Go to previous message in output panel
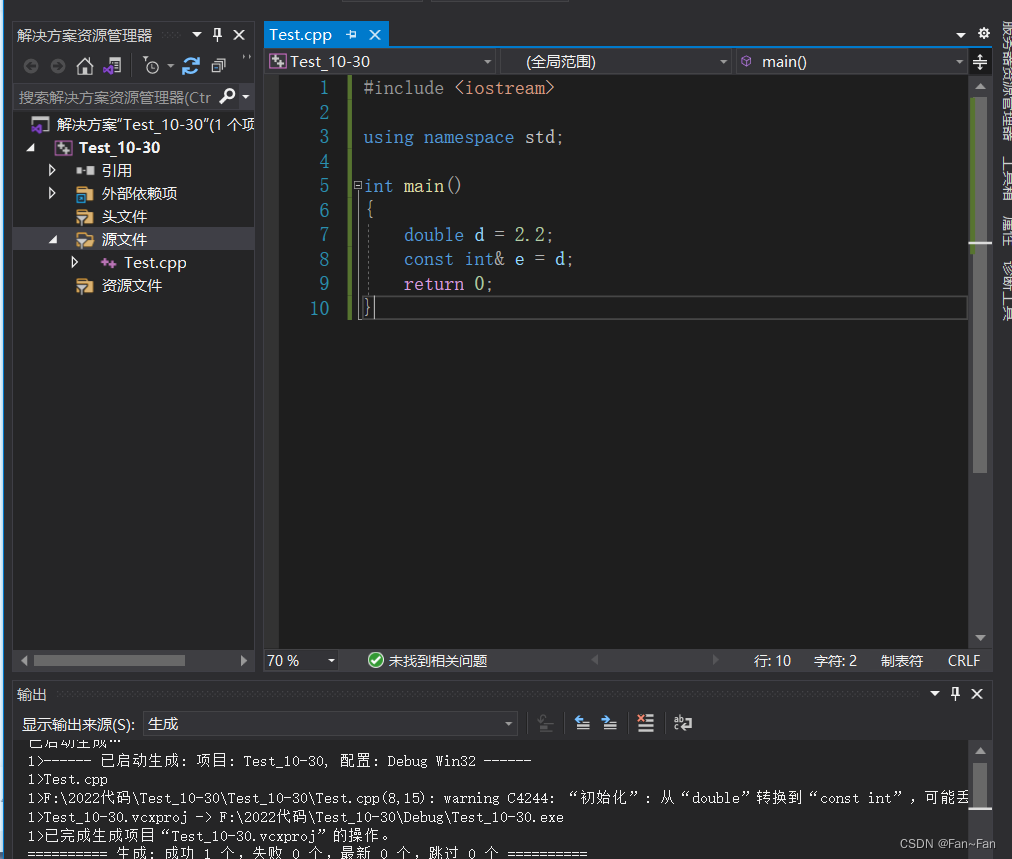This screenshot has width=1012, height=859. click(582, 723)
